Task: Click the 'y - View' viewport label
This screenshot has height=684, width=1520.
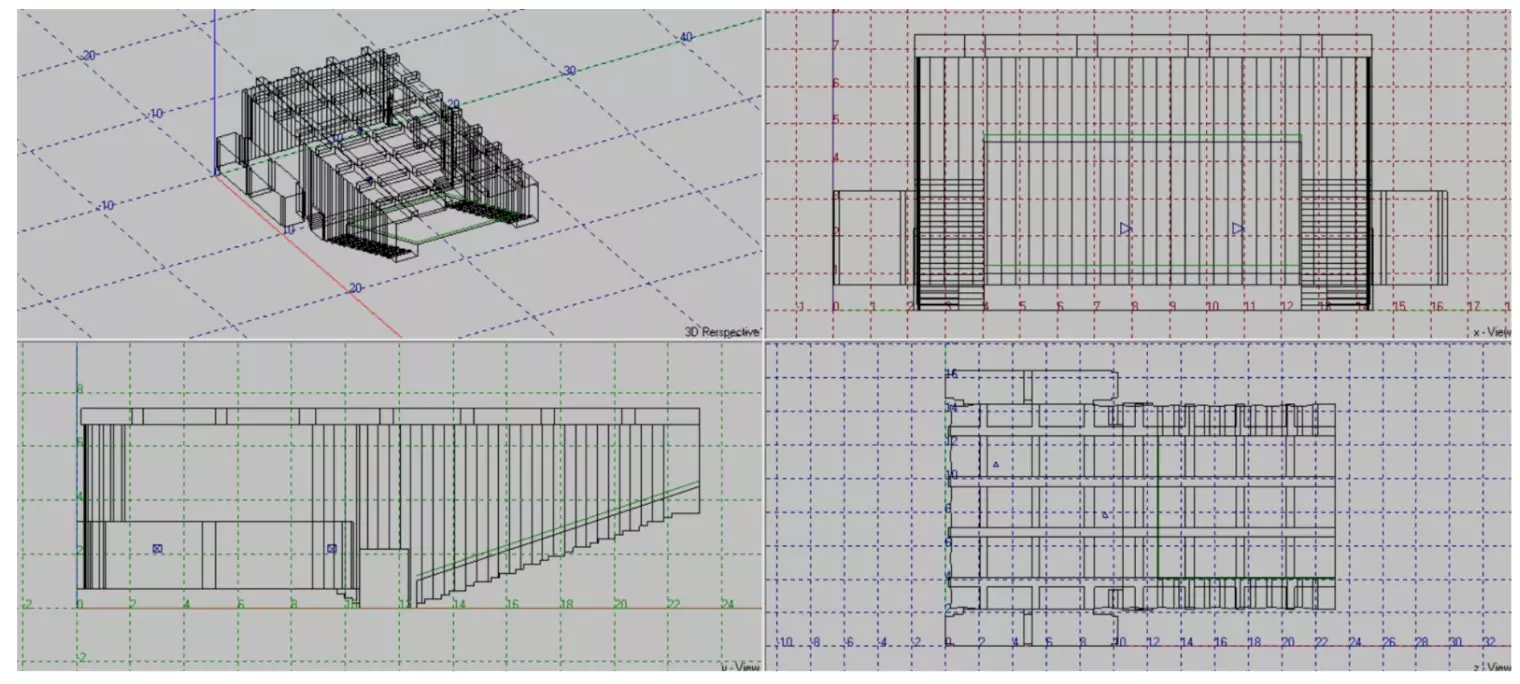Action: [739, 667]
